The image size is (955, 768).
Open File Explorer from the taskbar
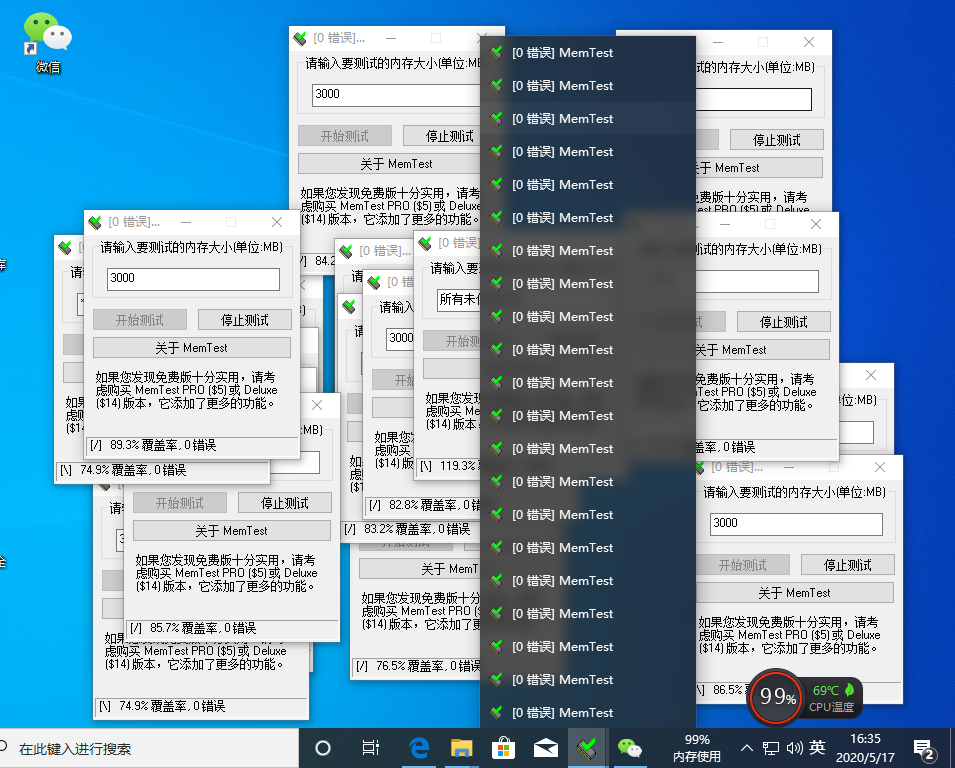pos(461,748)
